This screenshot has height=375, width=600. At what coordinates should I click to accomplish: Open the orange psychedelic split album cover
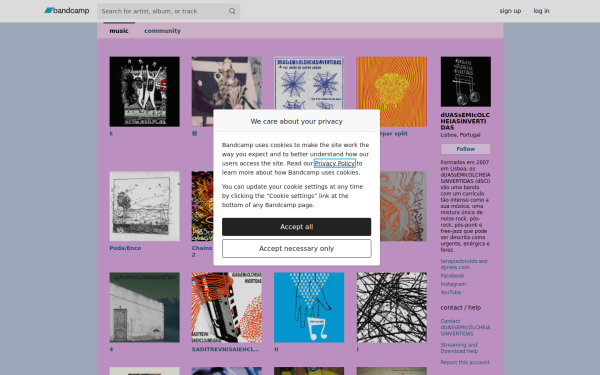[391, 91]
